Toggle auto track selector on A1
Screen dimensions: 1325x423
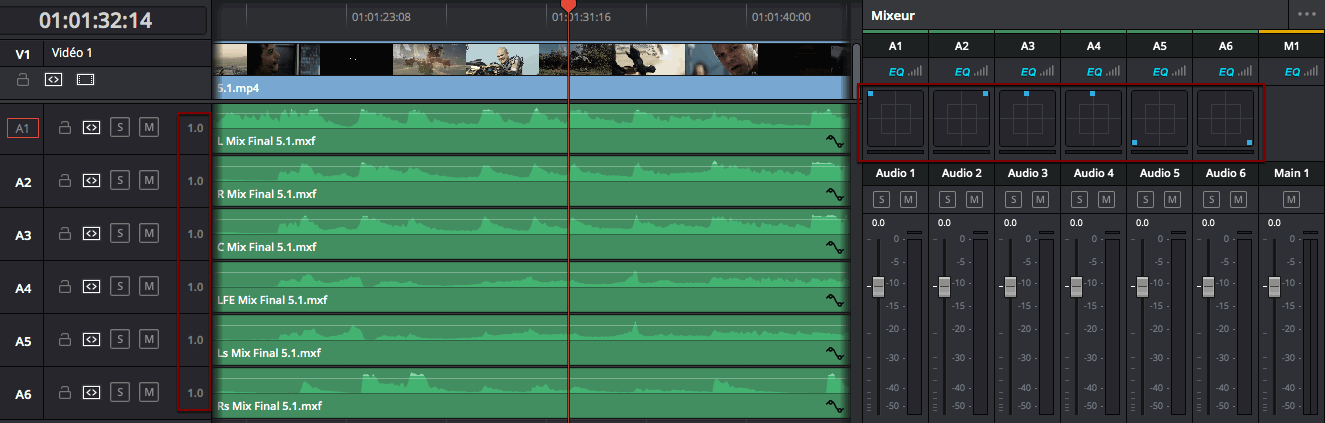click(x=91, y=128)
